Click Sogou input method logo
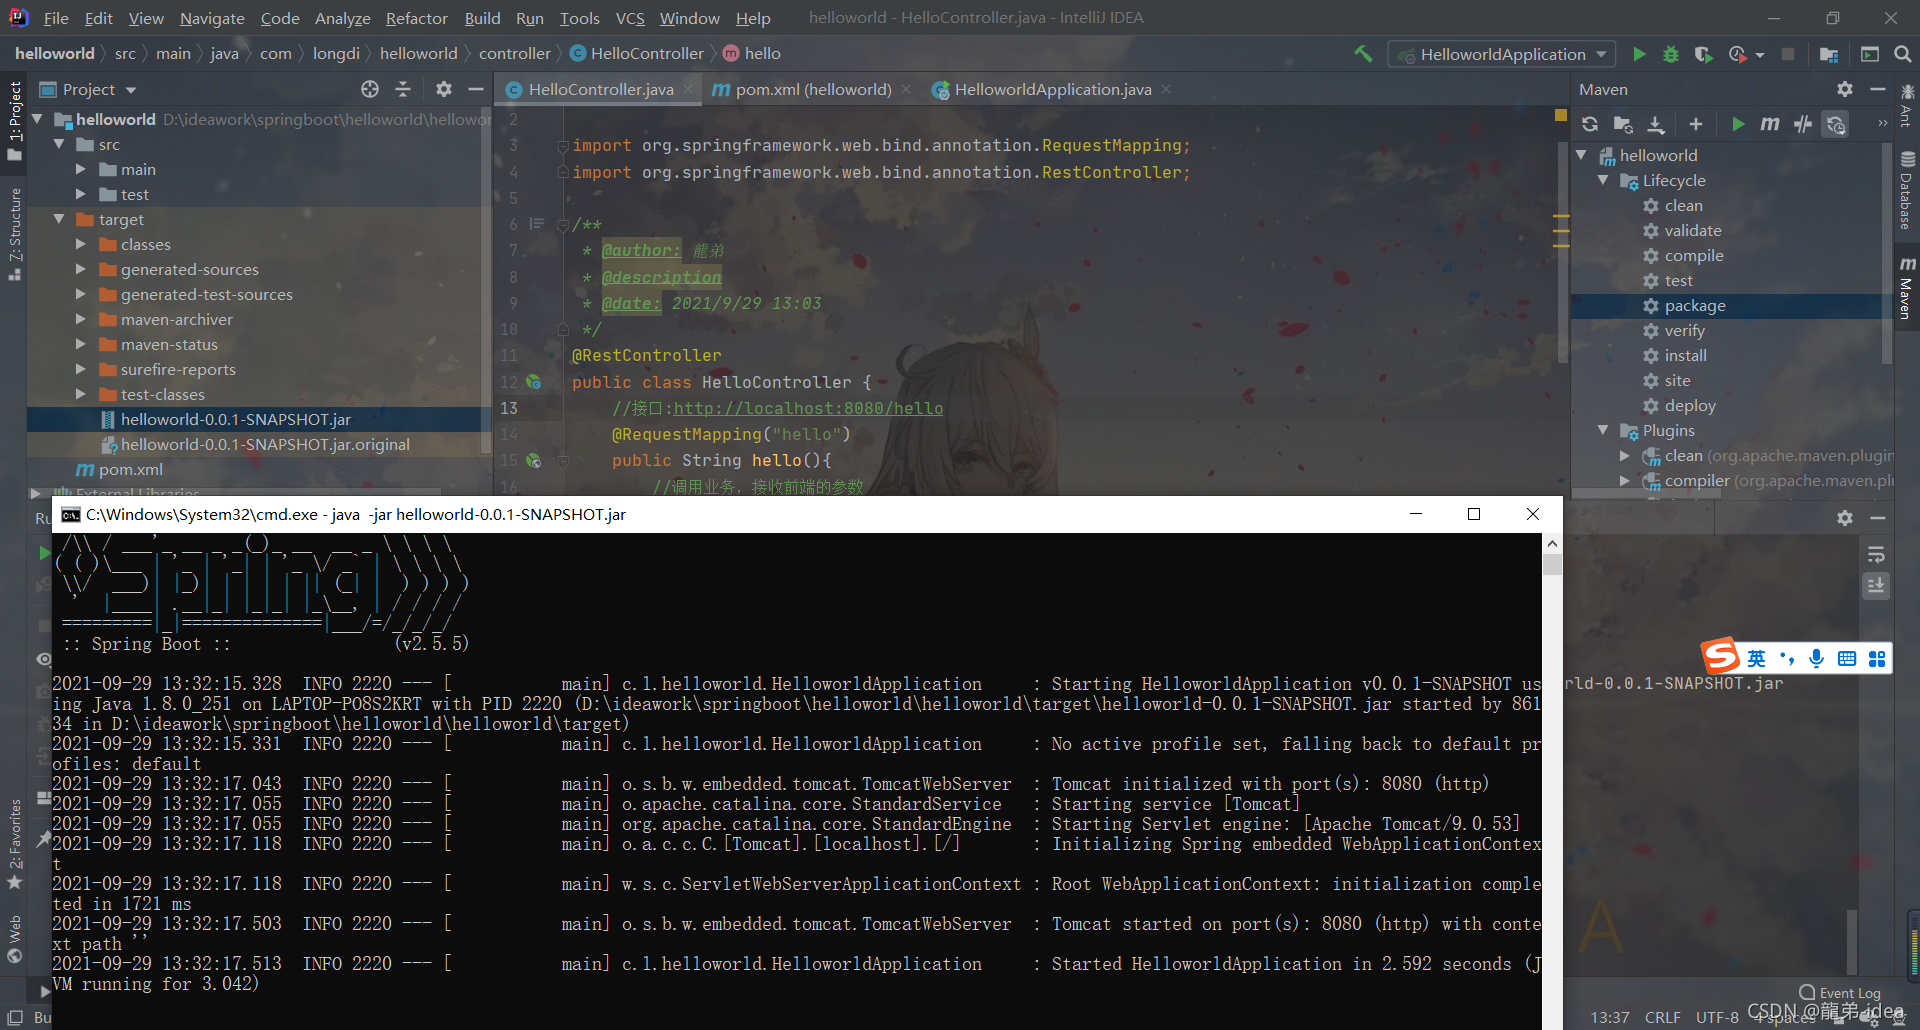The width and height of the screenshot is (1920, 1030). click(1721, 657)
